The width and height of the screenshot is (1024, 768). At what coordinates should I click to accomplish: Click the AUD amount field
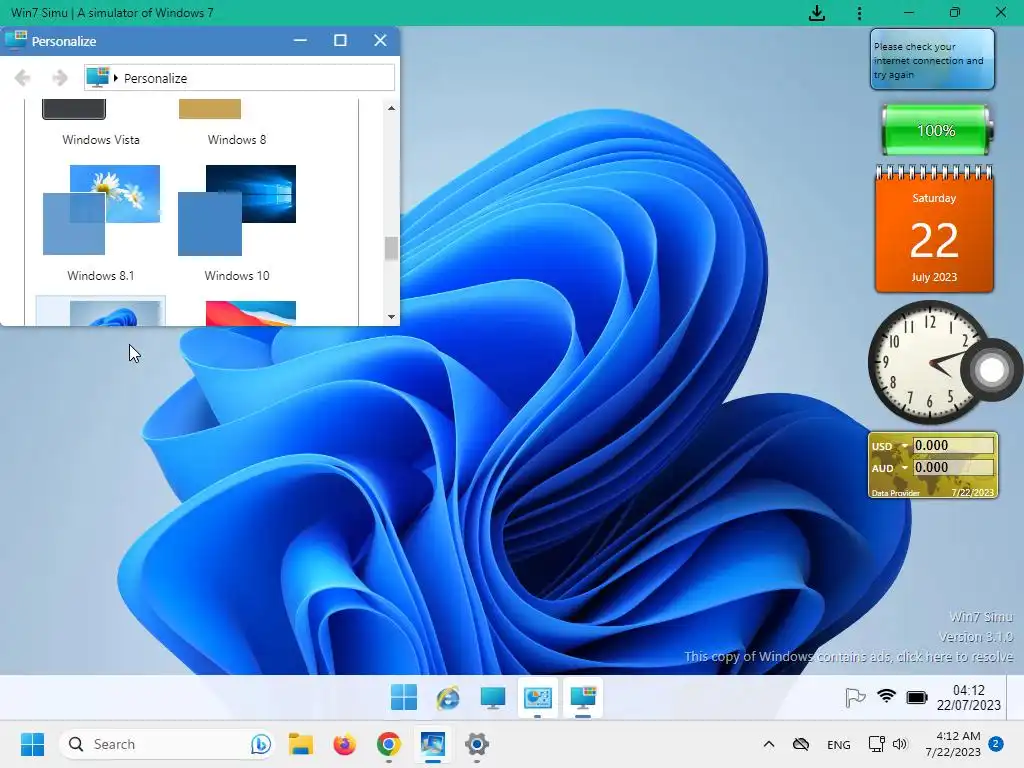coord(953,467)
